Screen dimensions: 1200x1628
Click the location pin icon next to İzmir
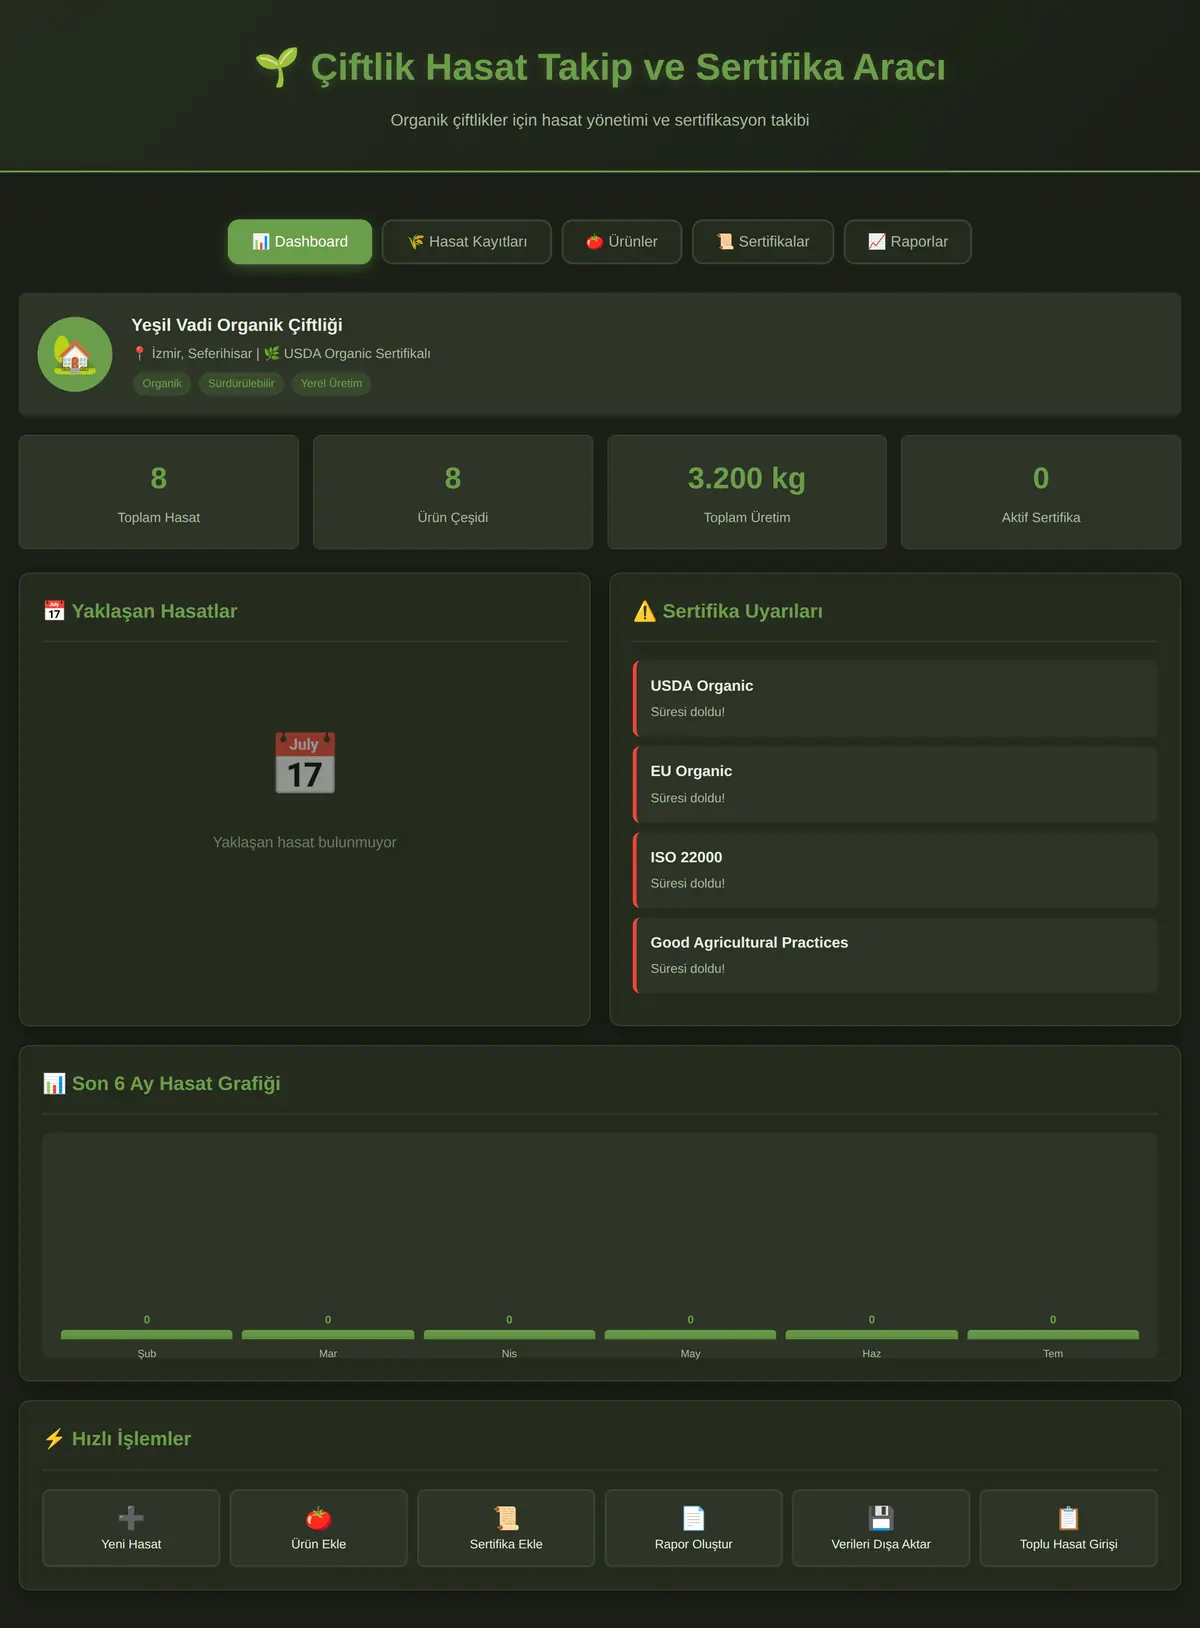click(140, 353)
